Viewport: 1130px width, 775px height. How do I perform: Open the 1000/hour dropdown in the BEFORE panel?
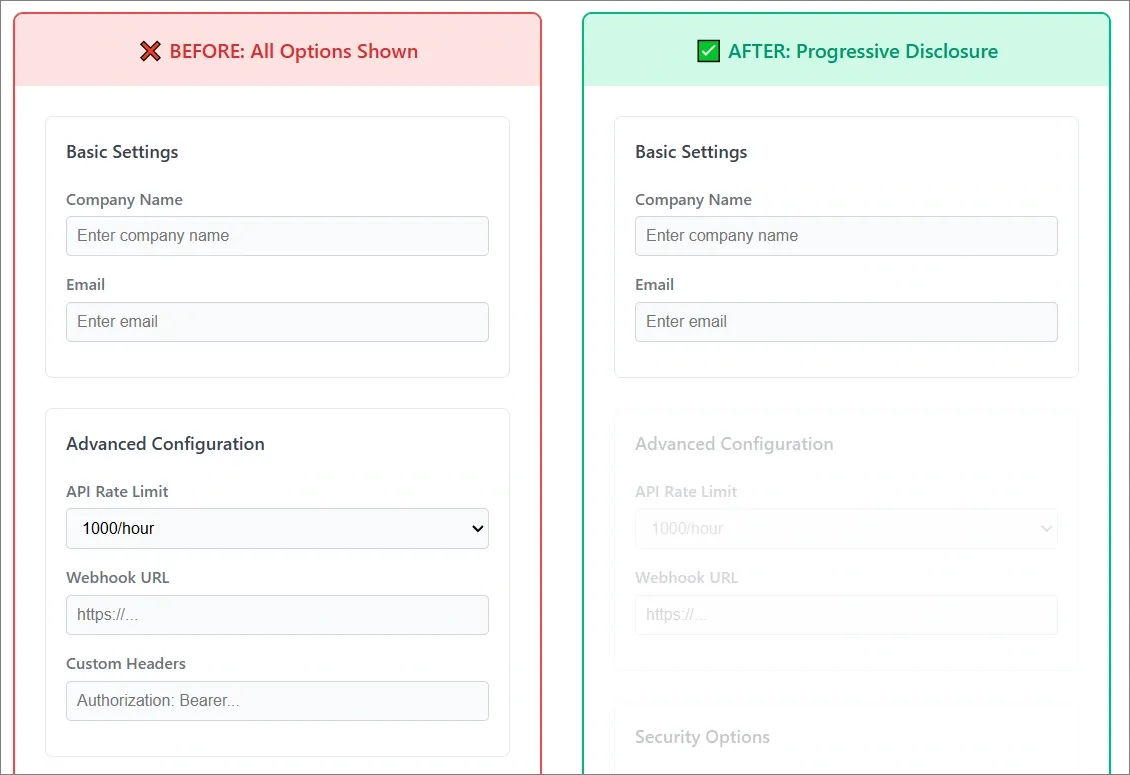pos(277,528)
